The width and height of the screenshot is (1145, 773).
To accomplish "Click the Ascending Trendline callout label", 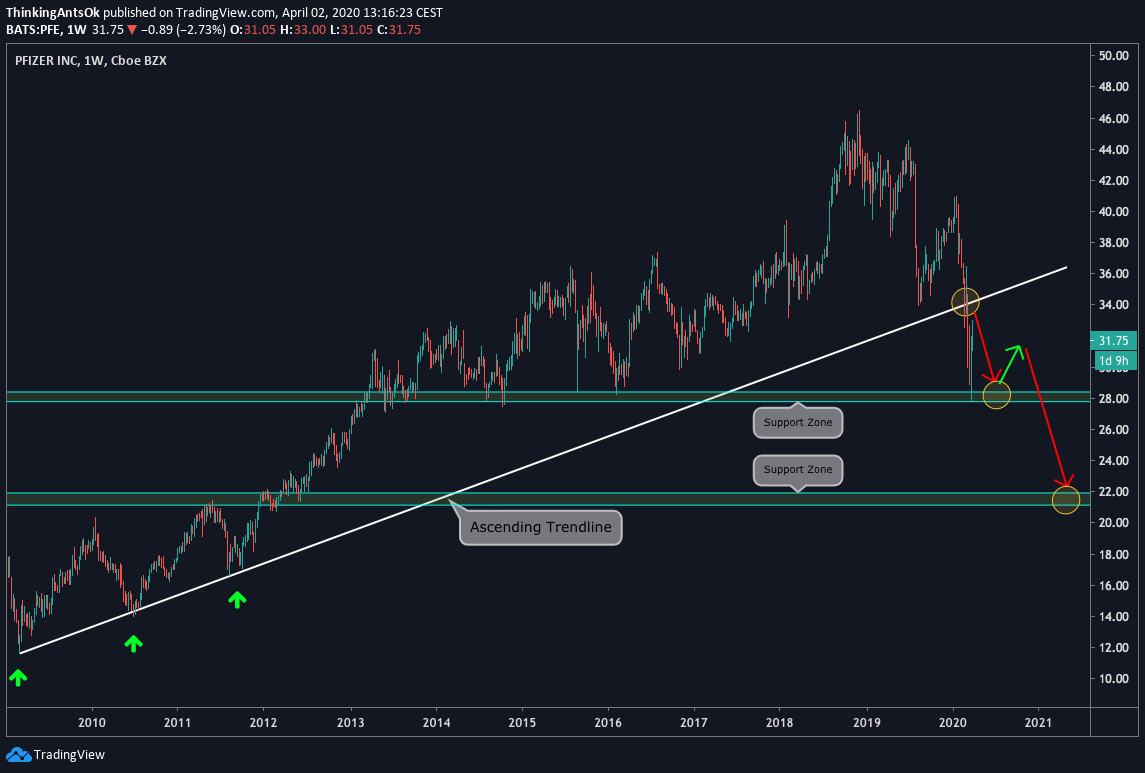I will (x=540, y=527).
